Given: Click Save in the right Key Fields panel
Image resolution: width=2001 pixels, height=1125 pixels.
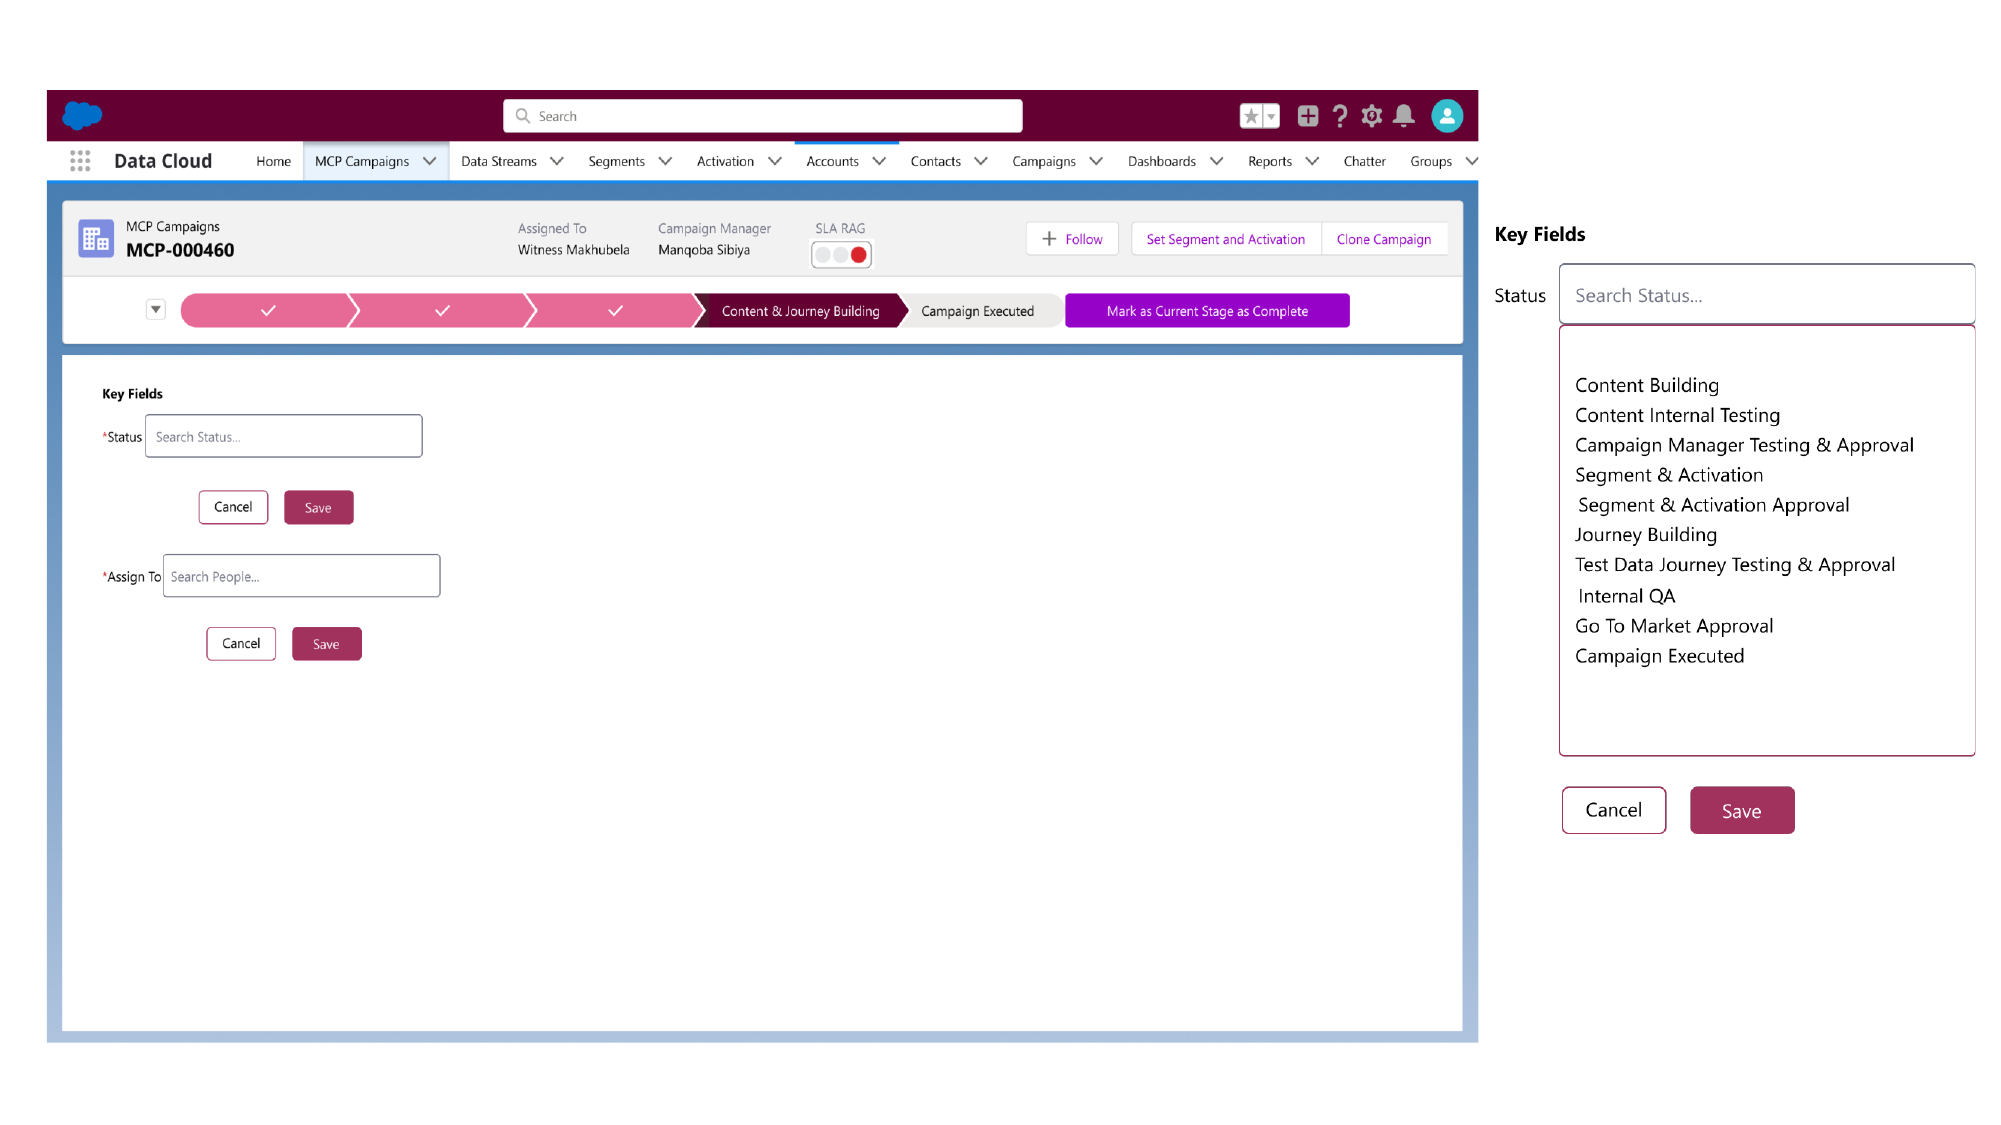Looking at the screenshot, I should (1742, 810).
